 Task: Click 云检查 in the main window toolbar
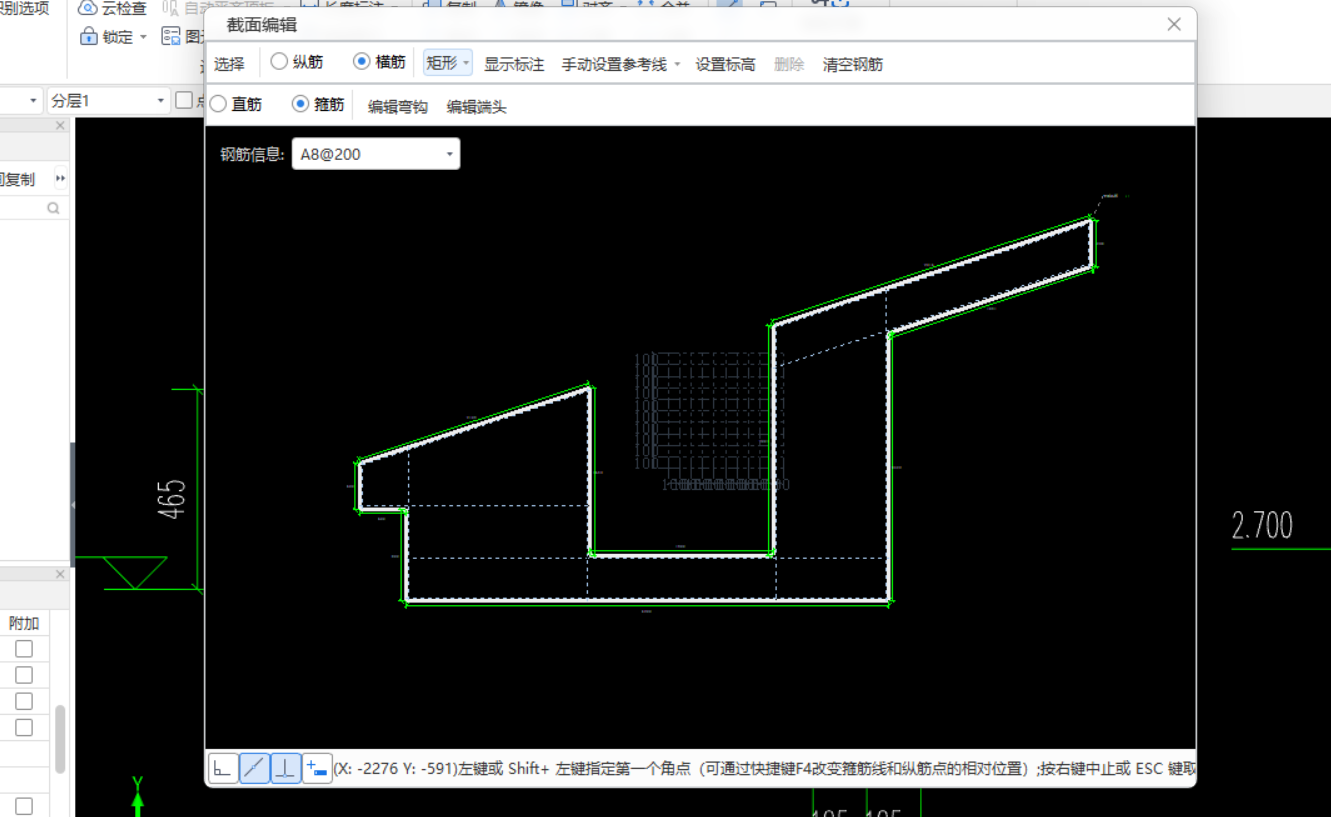[112, 8]
